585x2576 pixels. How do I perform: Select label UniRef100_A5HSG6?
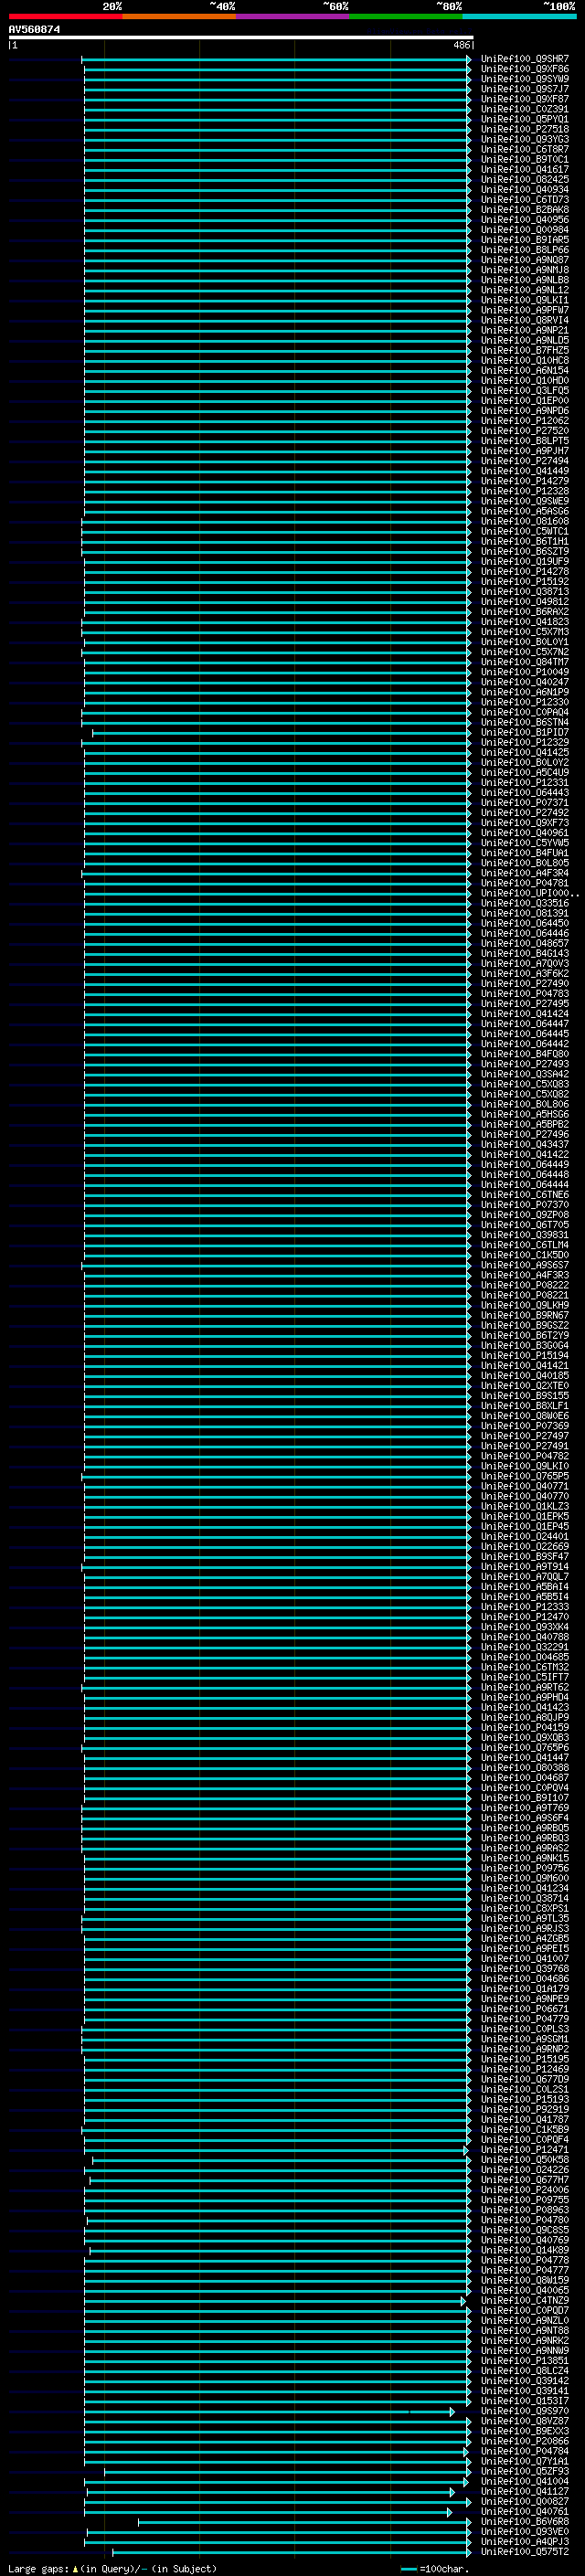[x=525, y=1115]
